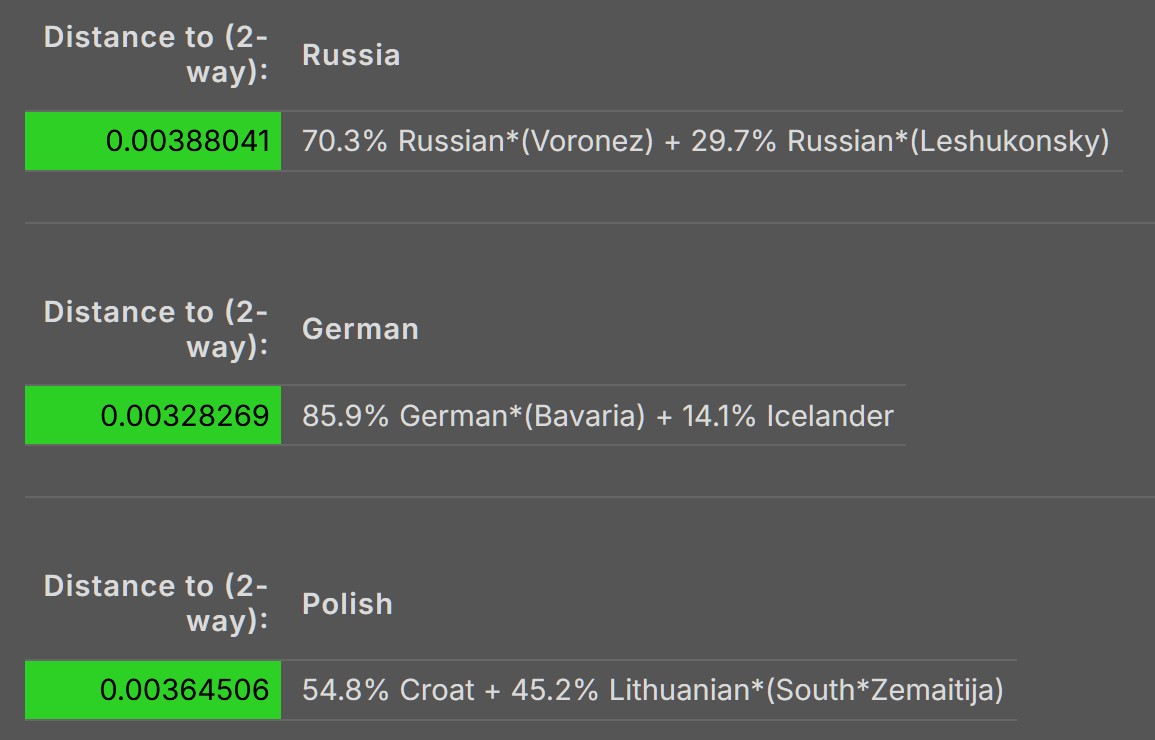Click the plus sign between Bavaria and Icelander
The image size is (1155, 740).
click(664, 417)
